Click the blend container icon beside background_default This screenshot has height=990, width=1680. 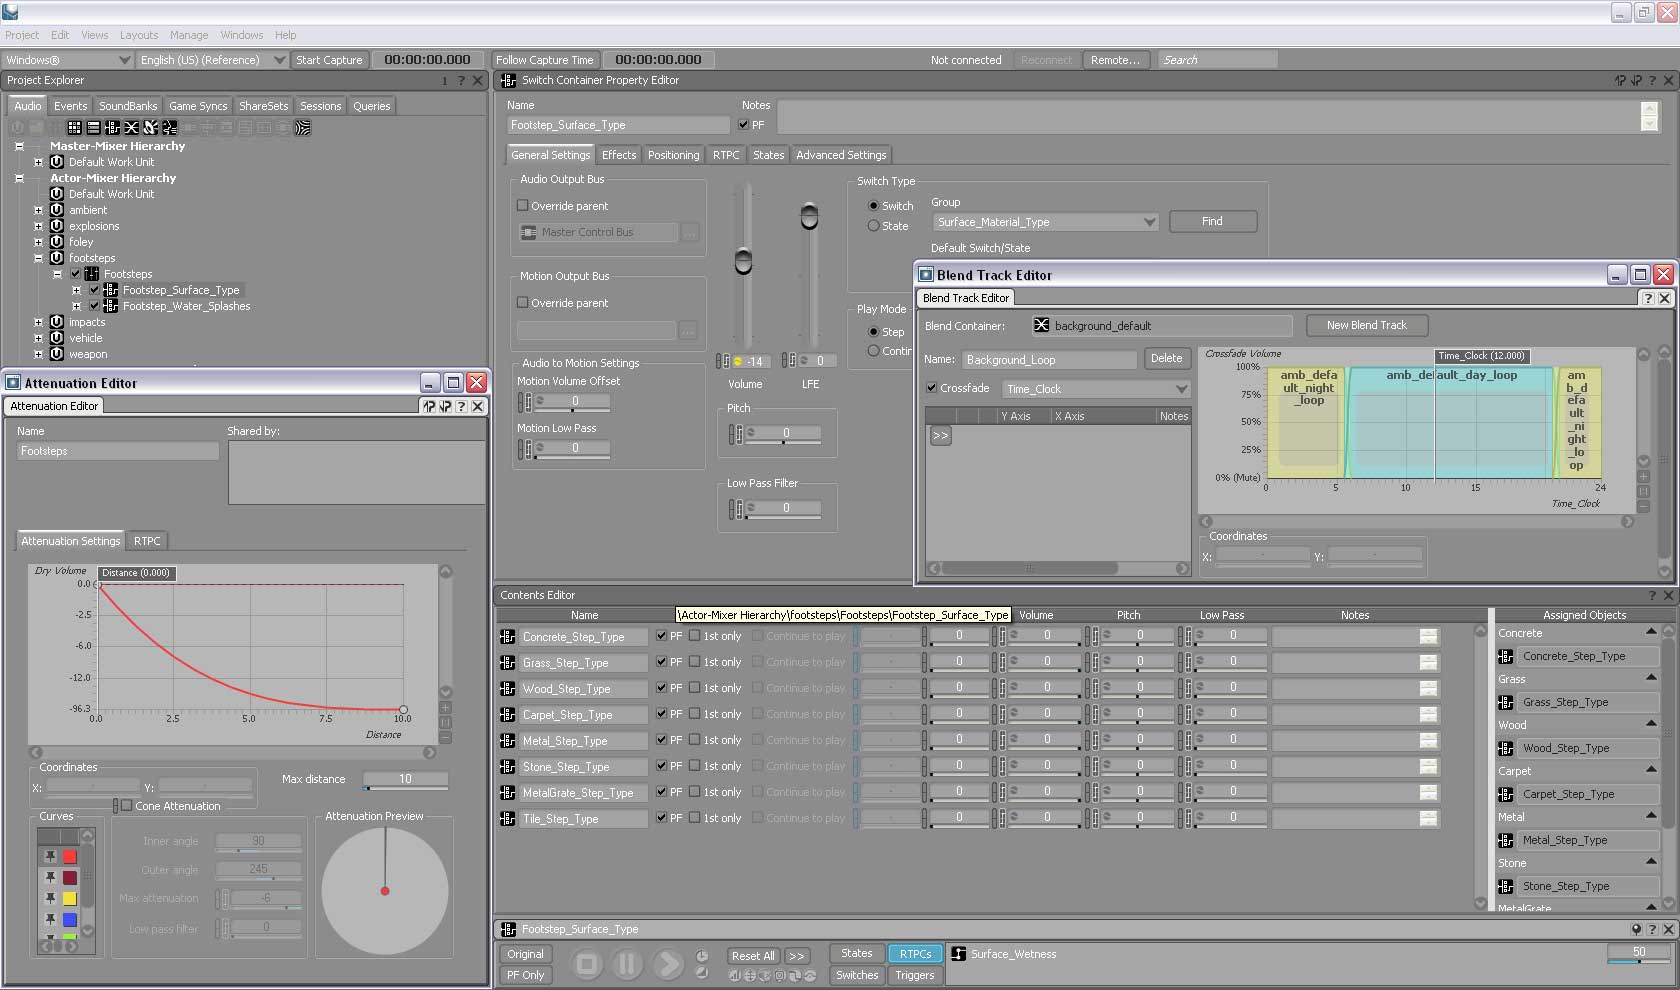pyautogui.click(x=1042, y=325)
